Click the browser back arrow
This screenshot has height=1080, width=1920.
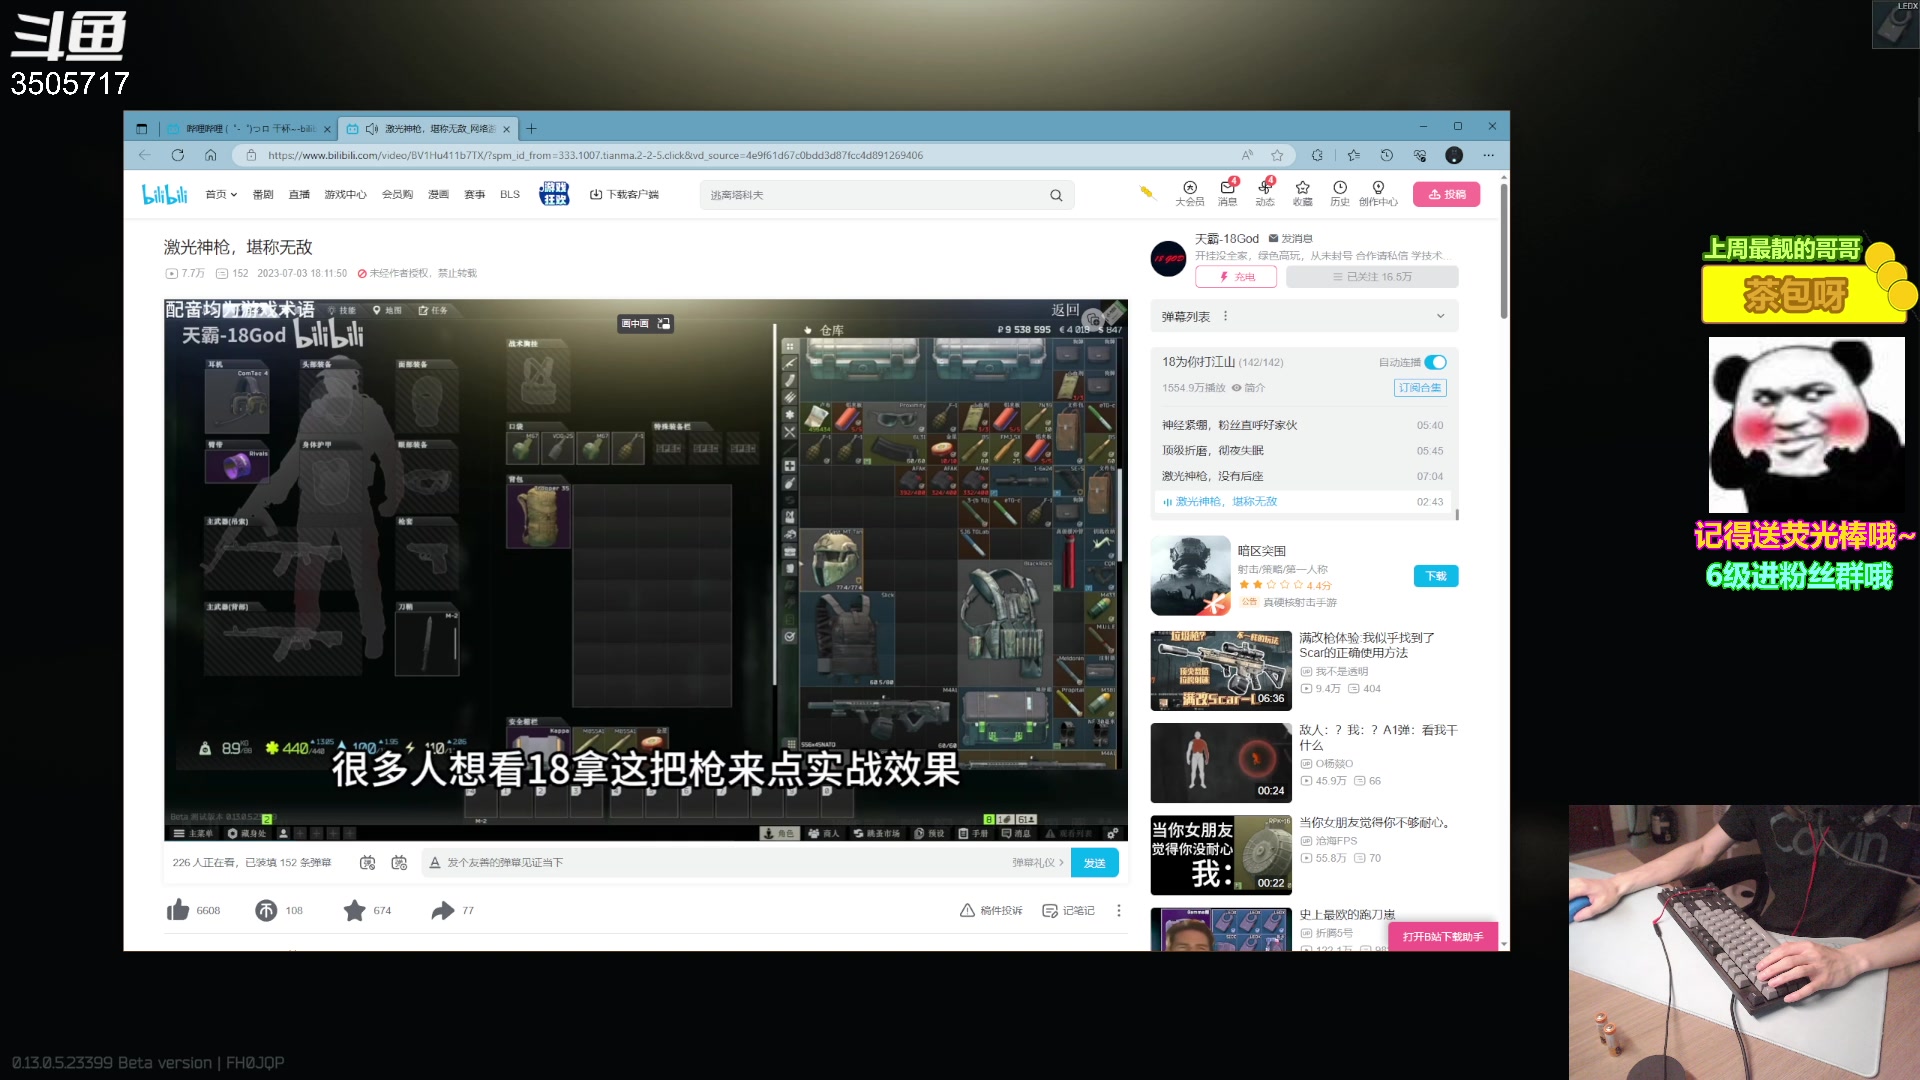(145, 155)
